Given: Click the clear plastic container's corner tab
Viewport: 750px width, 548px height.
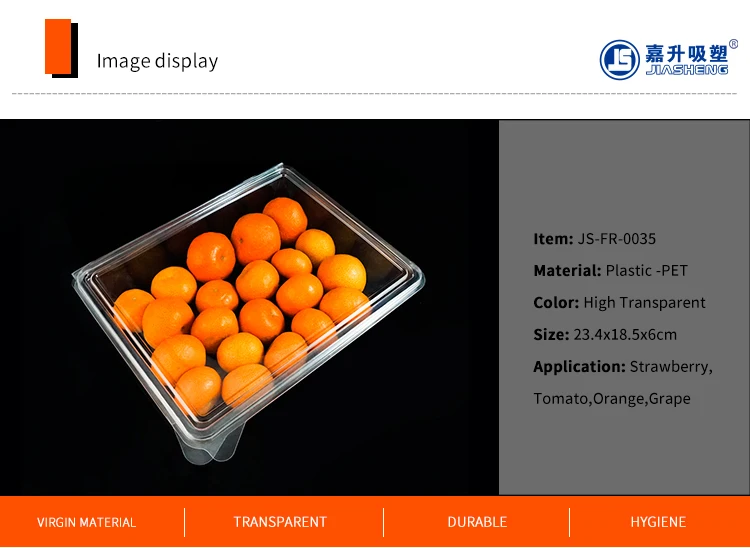Looking at the screenshot, I should pos(210,445).
